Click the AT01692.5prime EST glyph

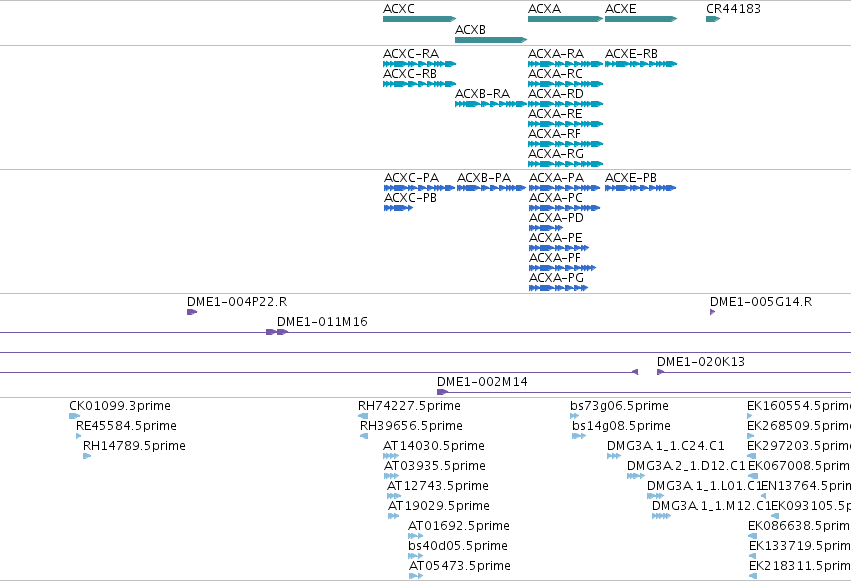[416, 537]
